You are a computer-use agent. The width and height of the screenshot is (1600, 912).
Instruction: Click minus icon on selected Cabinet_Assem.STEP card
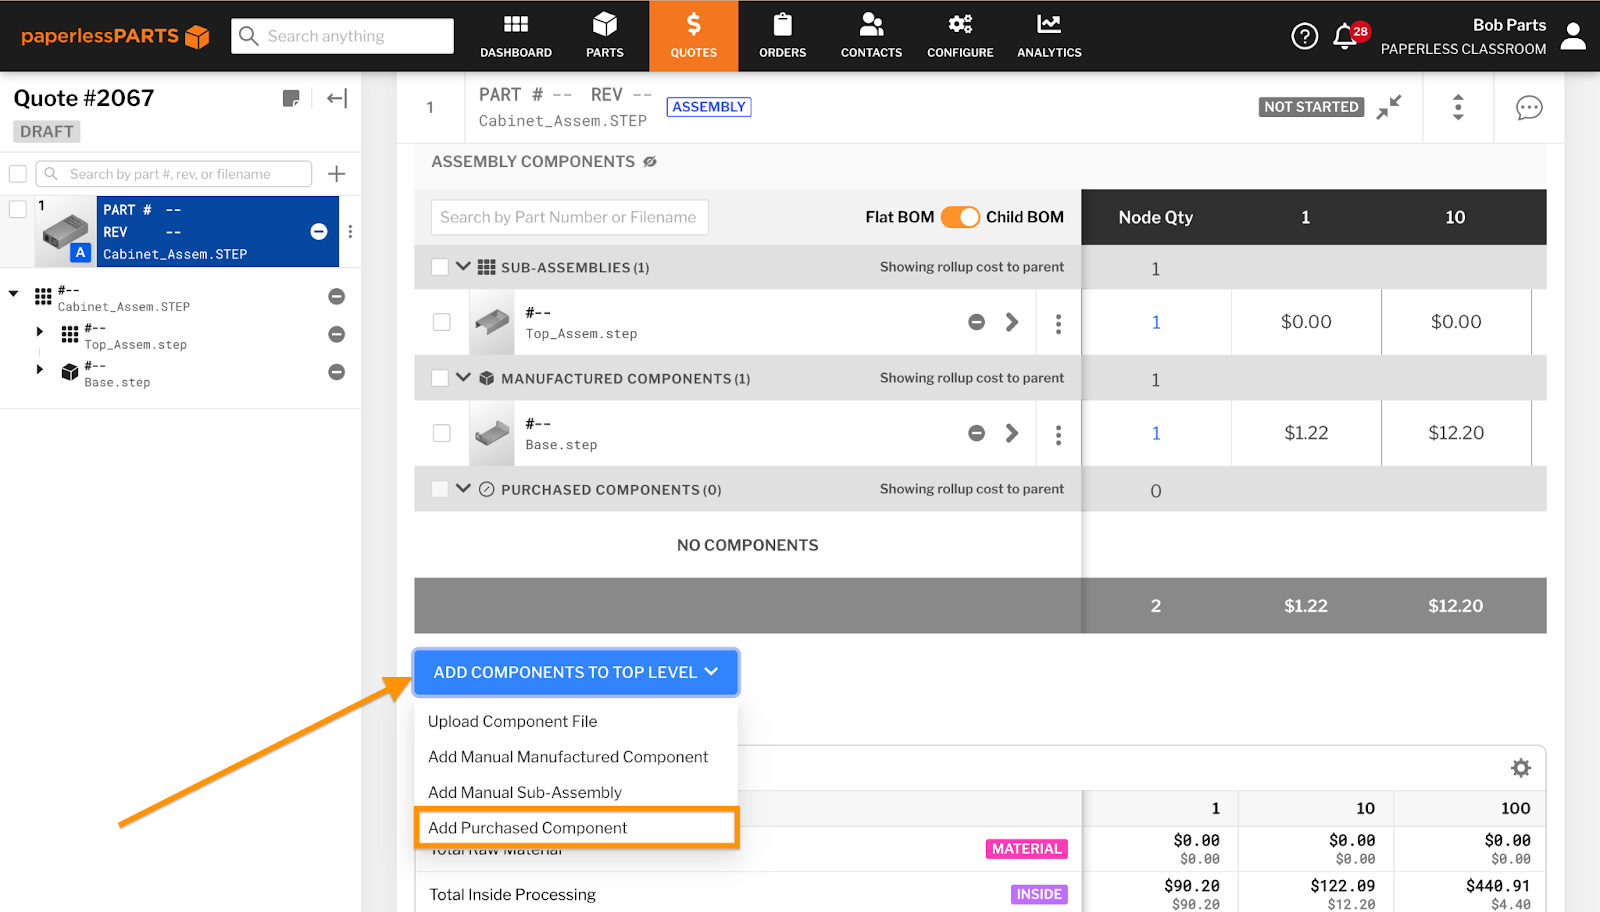click(x=319, y=231)
